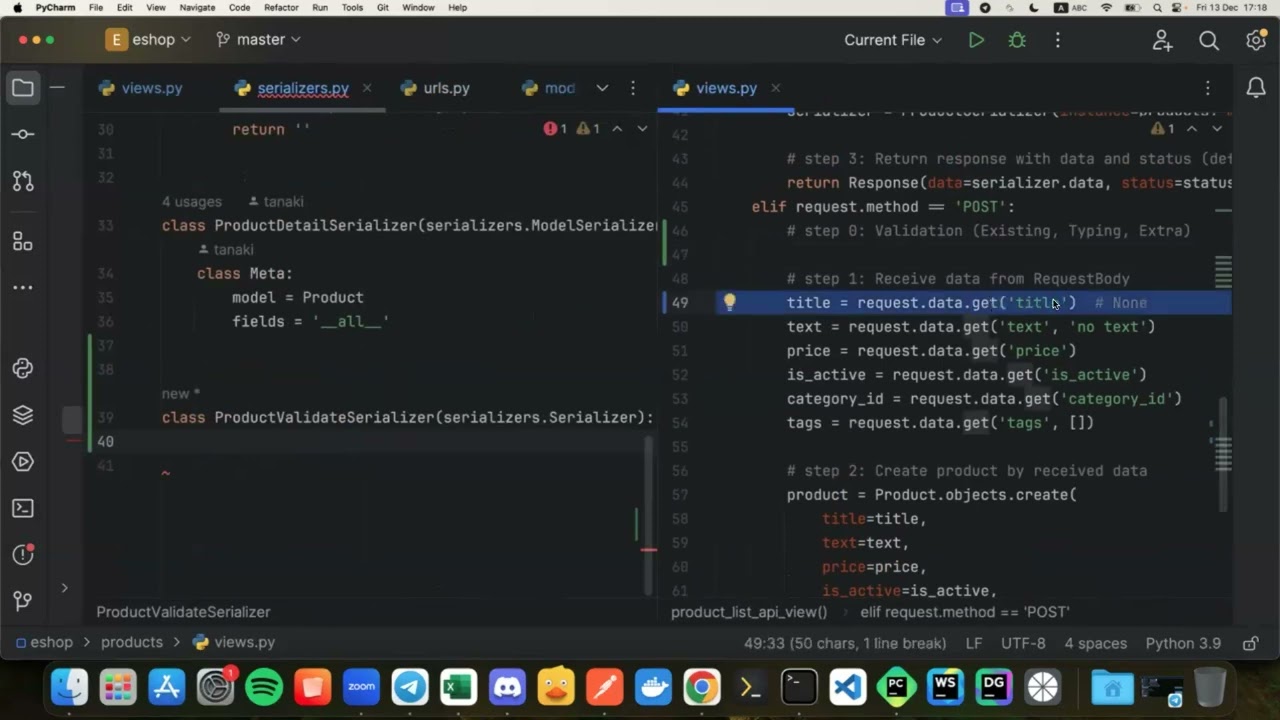Screen dimensions: 1280x720
Task: Click the error count indicator in serializers.py
Action: pos(555,129)
